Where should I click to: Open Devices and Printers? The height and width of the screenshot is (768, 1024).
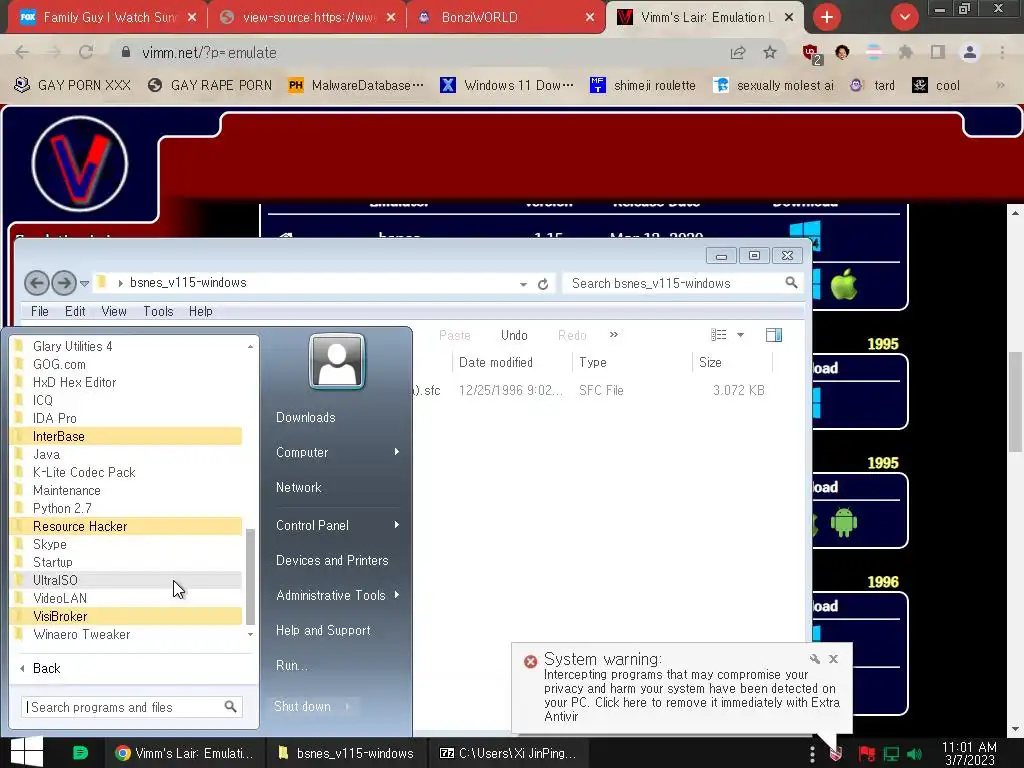[x=332, y=560]
